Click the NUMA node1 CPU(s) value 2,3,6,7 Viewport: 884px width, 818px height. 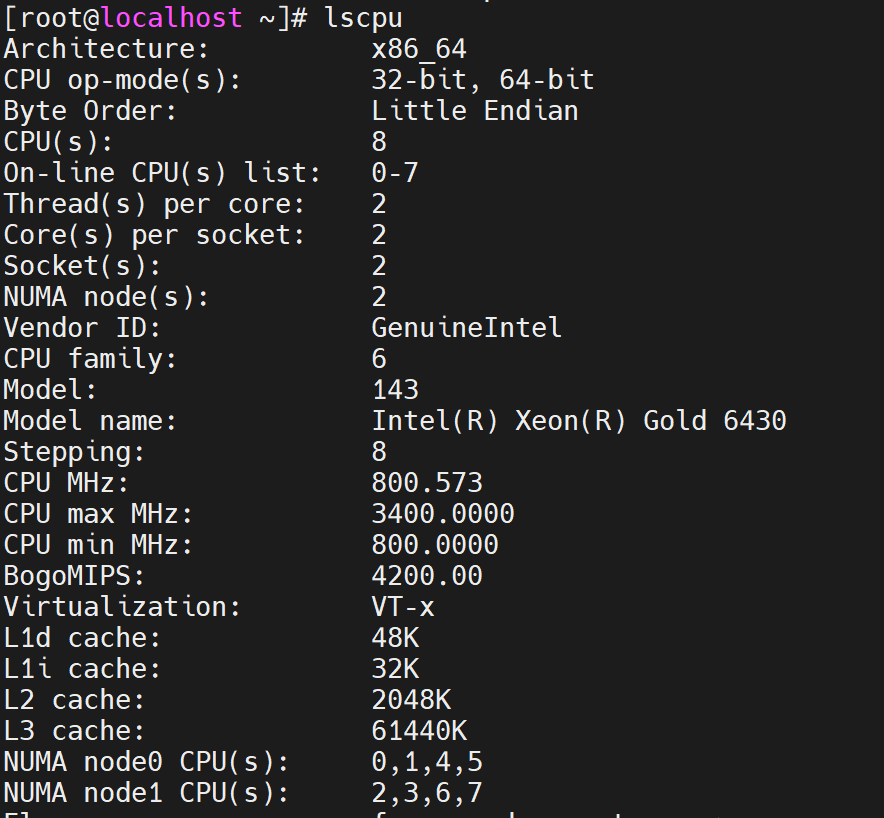(x=427, y=793)
